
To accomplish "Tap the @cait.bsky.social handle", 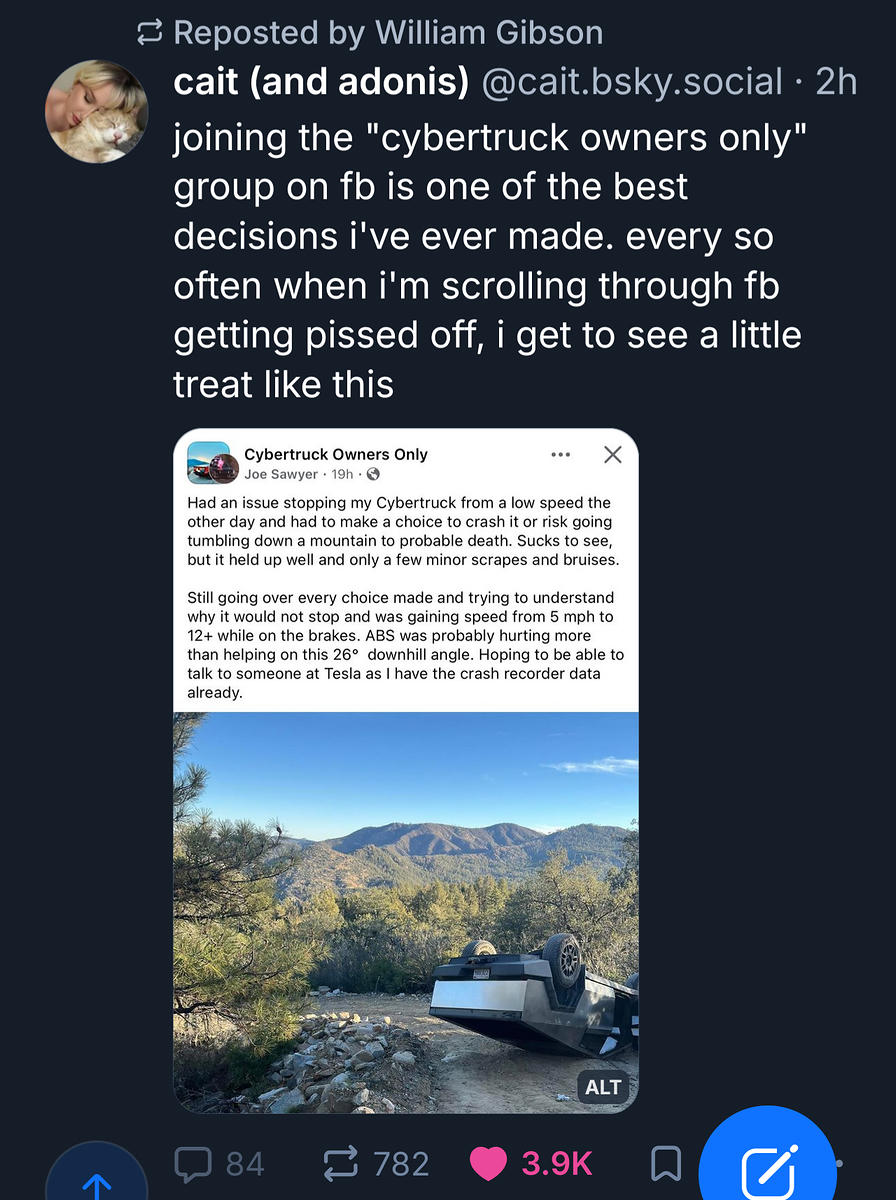I will (x=632, y=82).
